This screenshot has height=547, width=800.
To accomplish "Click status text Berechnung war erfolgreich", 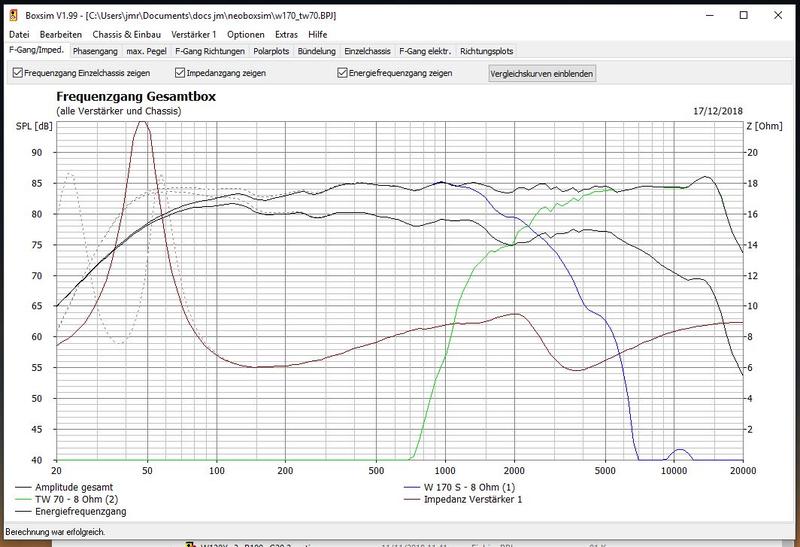I will [56, 532].
